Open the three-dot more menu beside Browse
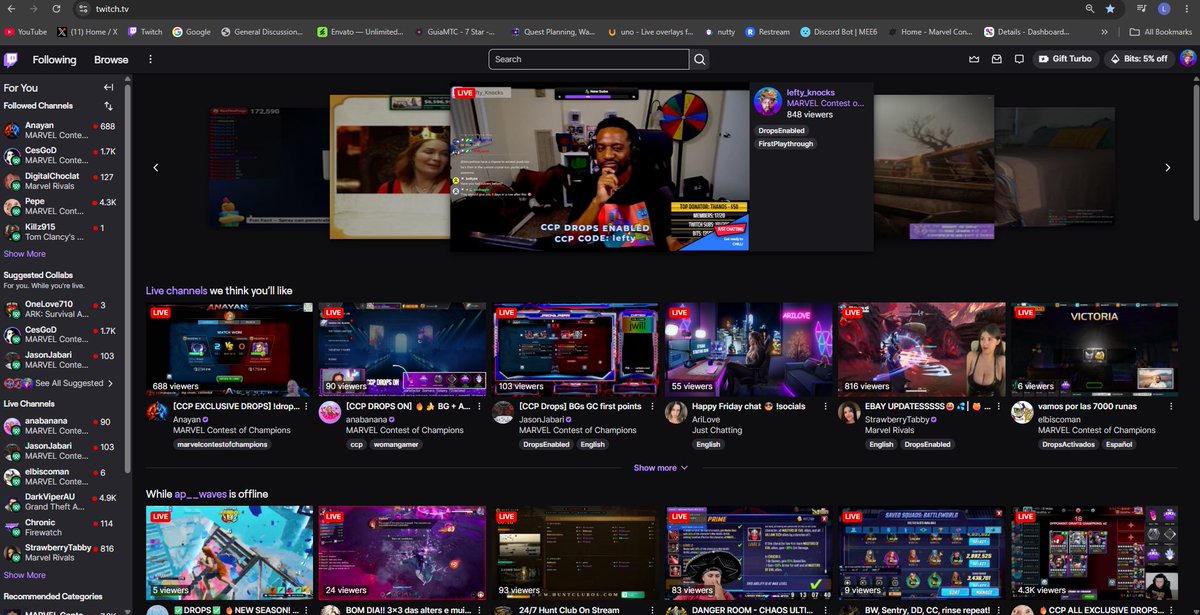This screenshot has width=1200, height=615. tap(150, 59)
